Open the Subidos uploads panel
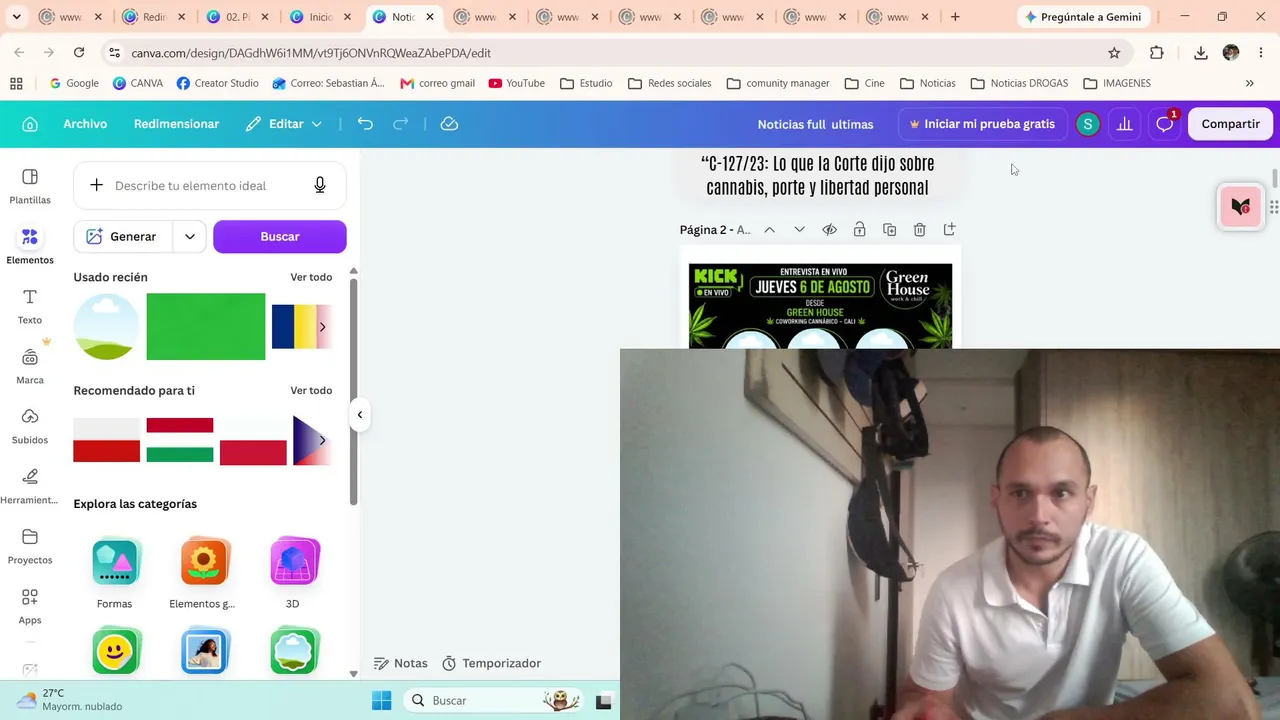This screenshot has height=720, width=1280. point(30,426)
